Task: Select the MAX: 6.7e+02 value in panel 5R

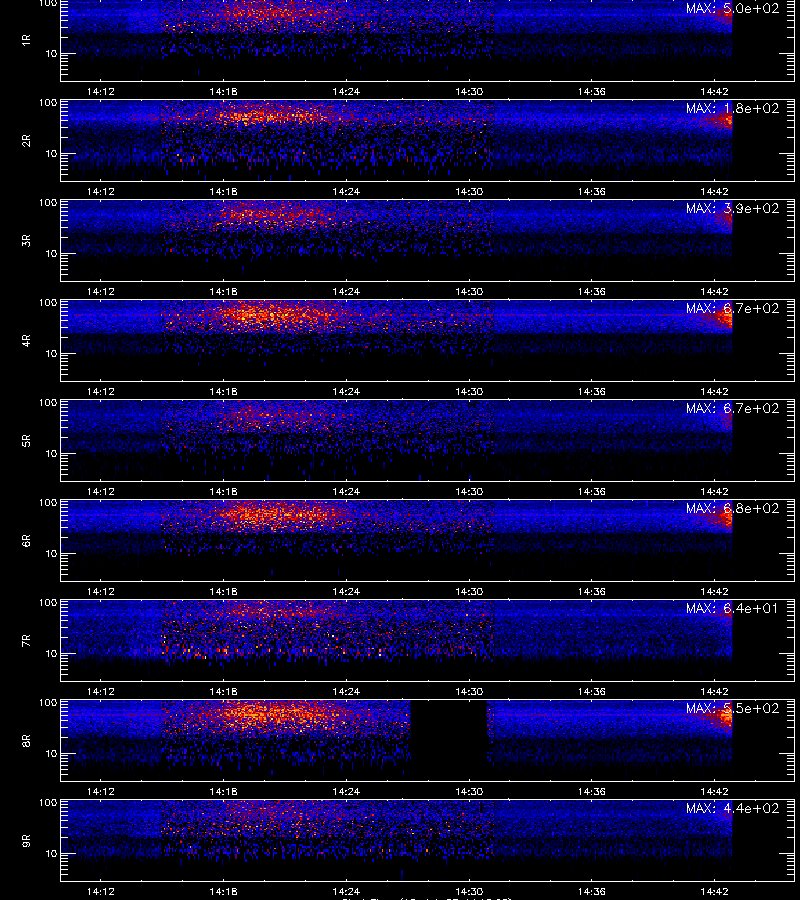Action: [733, 408]
